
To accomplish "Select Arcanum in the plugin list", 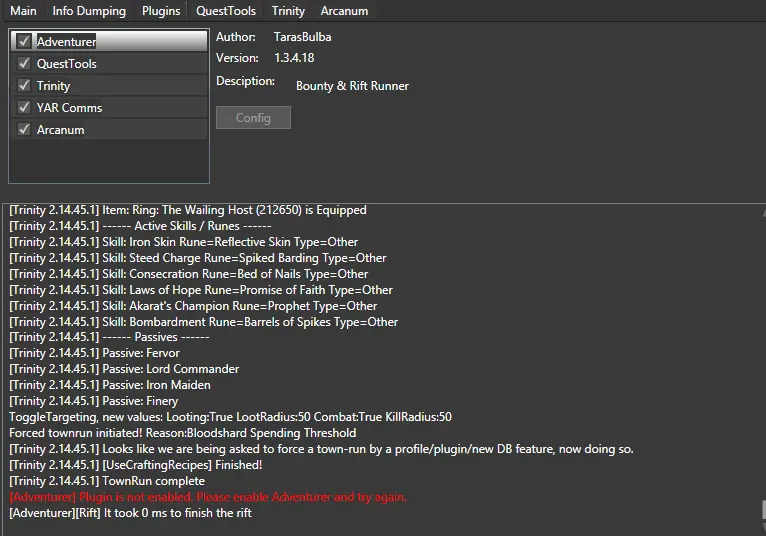I will point(109,129).
